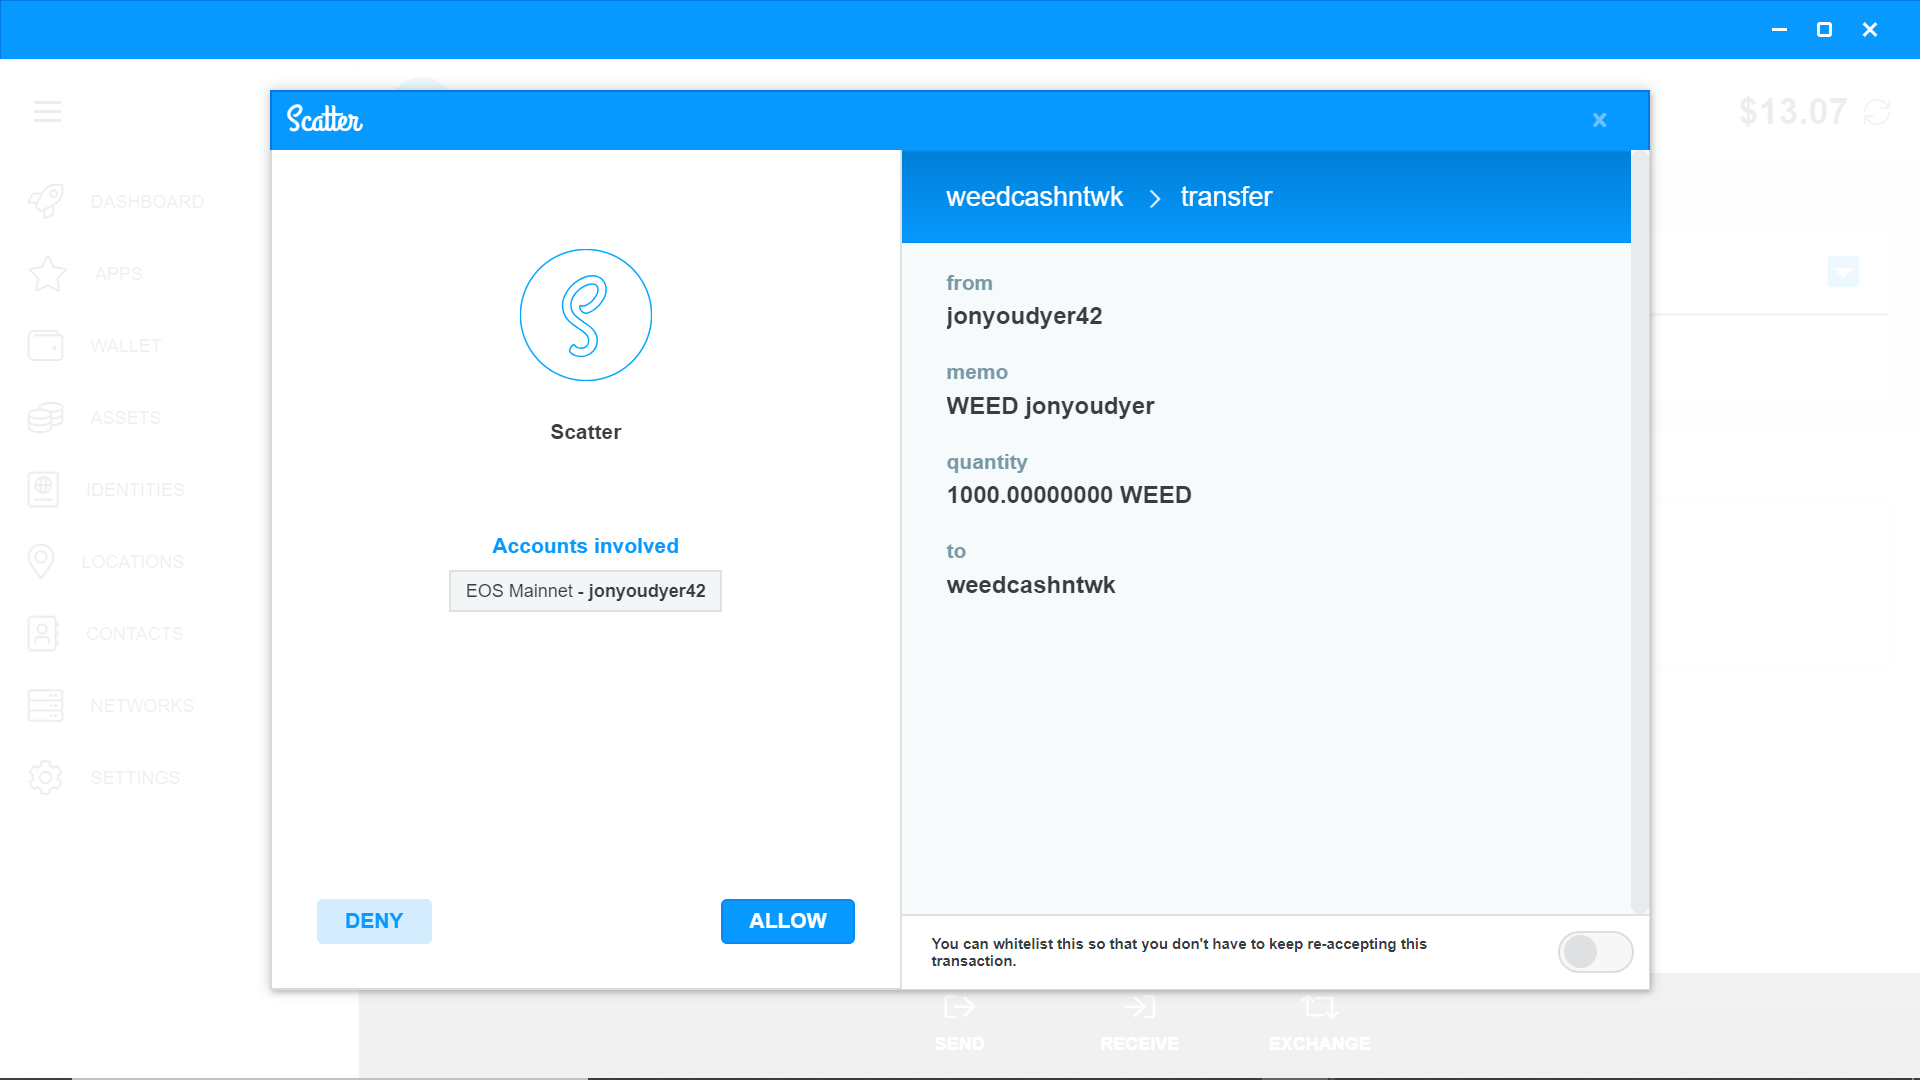Image resolution: width=1920 pixels, height=1080 pixels.
Task: Click the Scatter circular logo
Action: pyautogui.click(x=586, y=315)
